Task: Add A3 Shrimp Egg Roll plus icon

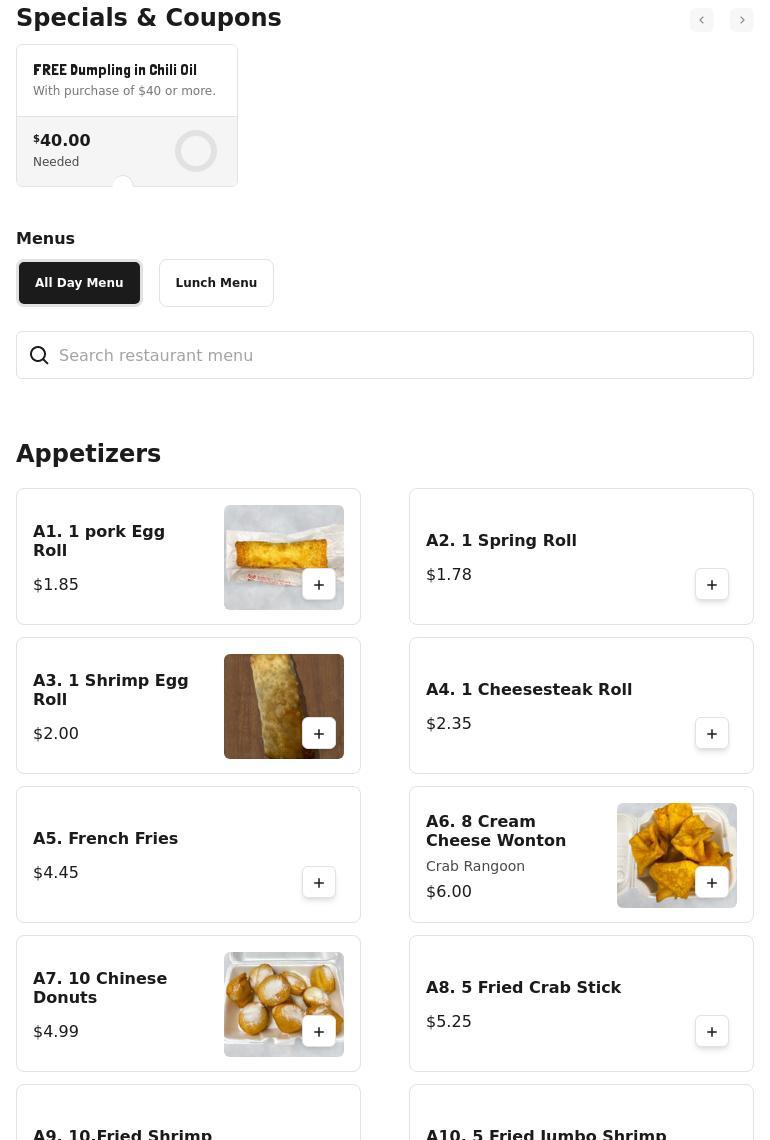Action: pyautogui.click(x=318, y=734)
